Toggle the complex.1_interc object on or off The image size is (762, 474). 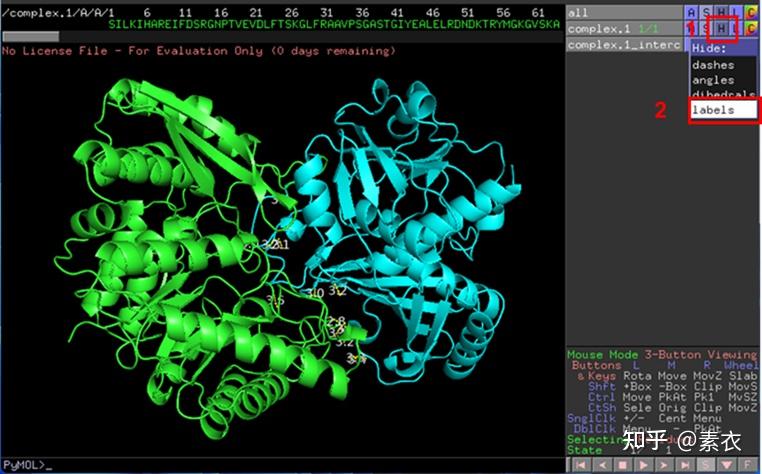(x=624, y=45)
